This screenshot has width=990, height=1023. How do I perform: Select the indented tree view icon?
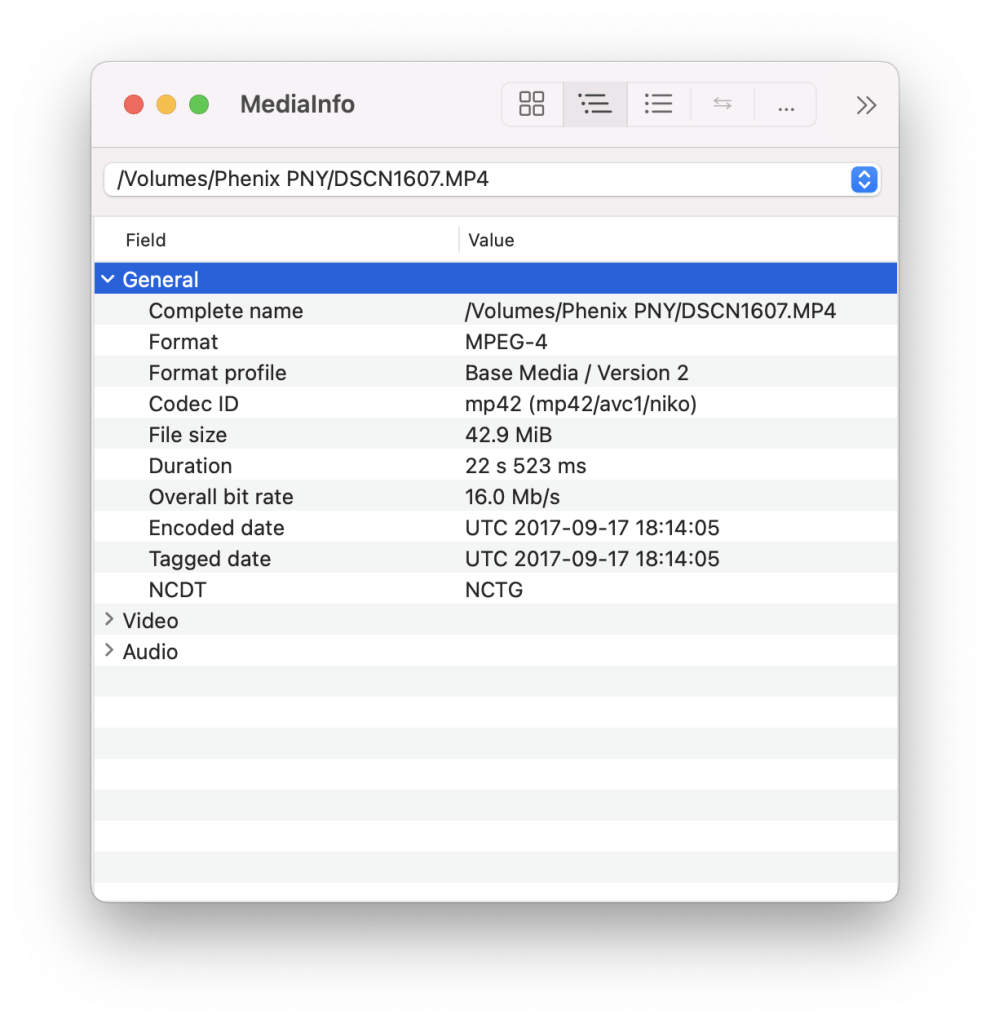[x=595, y=104]
